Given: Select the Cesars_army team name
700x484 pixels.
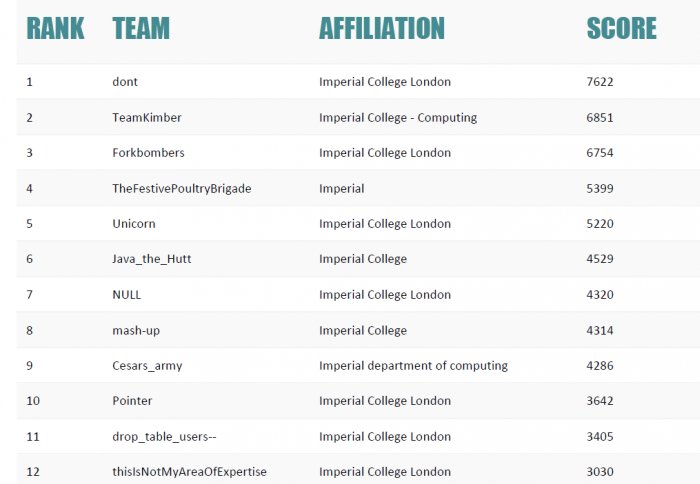Looking at the screenshot, I should [x=148, y=366].
